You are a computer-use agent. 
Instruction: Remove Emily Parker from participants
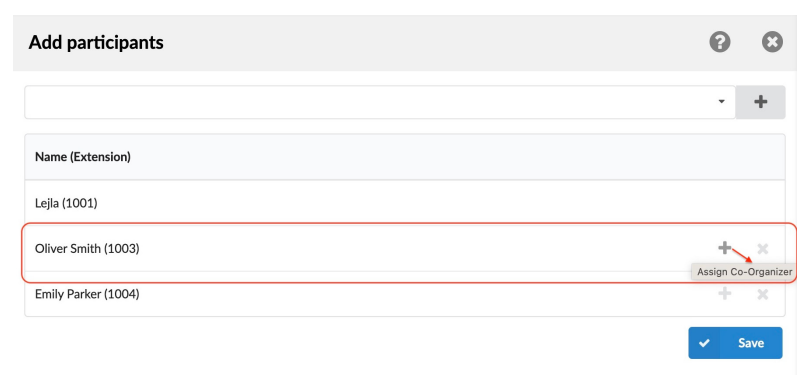(x=763, y=294)
